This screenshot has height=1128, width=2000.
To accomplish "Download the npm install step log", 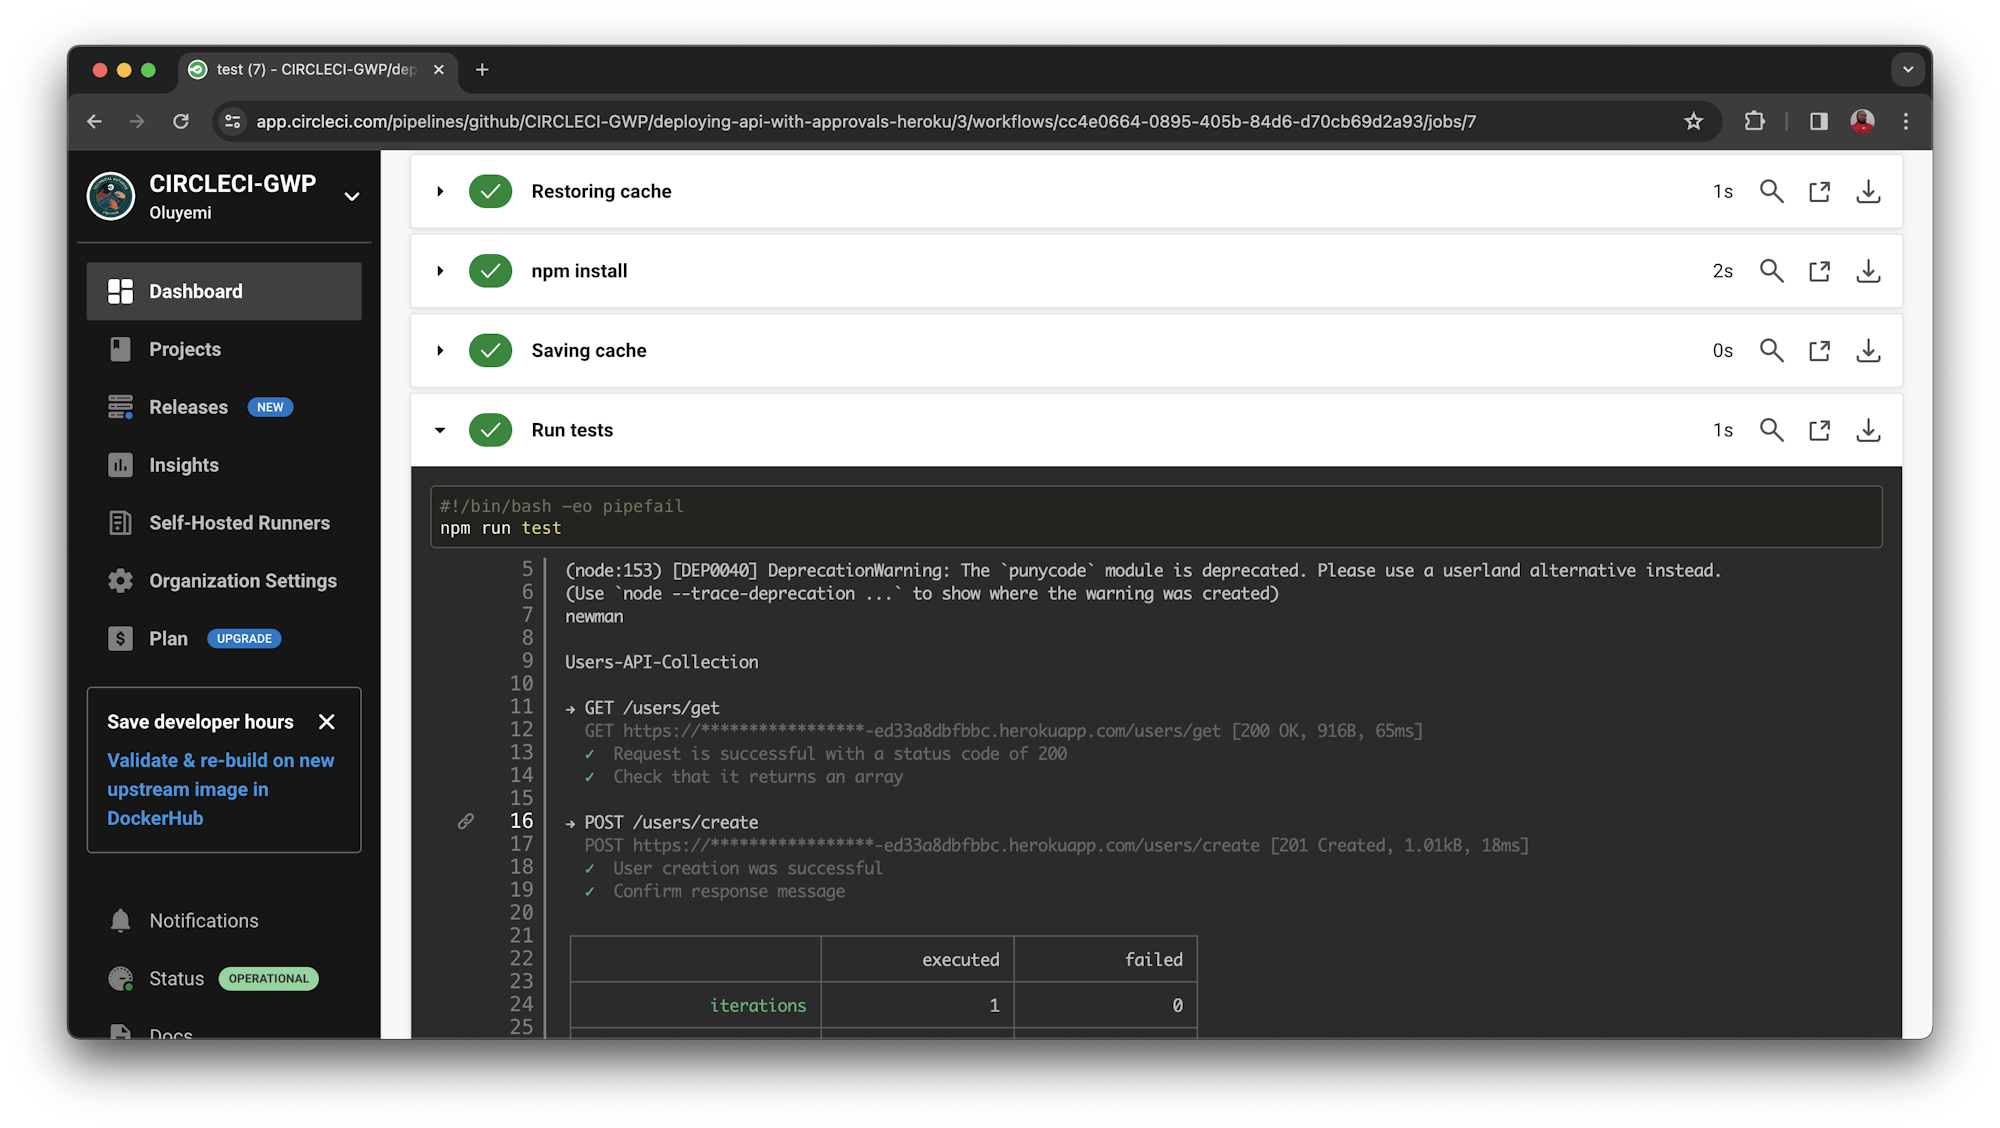I will tap(1868, 271).
